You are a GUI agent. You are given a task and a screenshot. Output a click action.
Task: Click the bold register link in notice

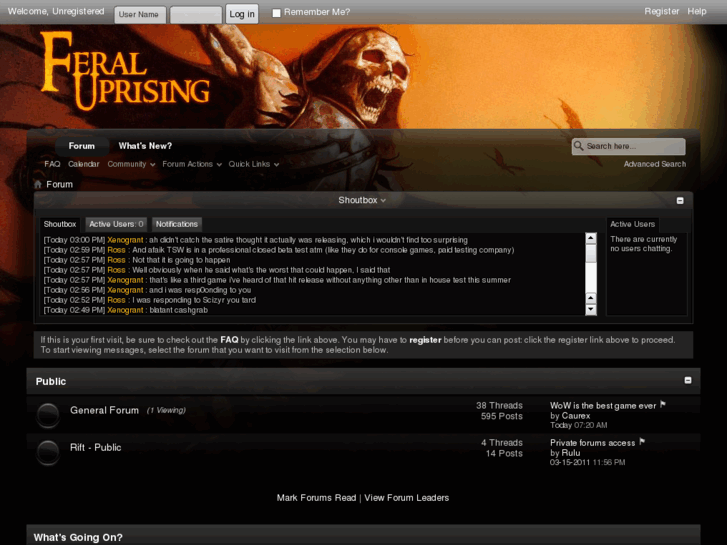pyautogui.click(x=425, y=340)
